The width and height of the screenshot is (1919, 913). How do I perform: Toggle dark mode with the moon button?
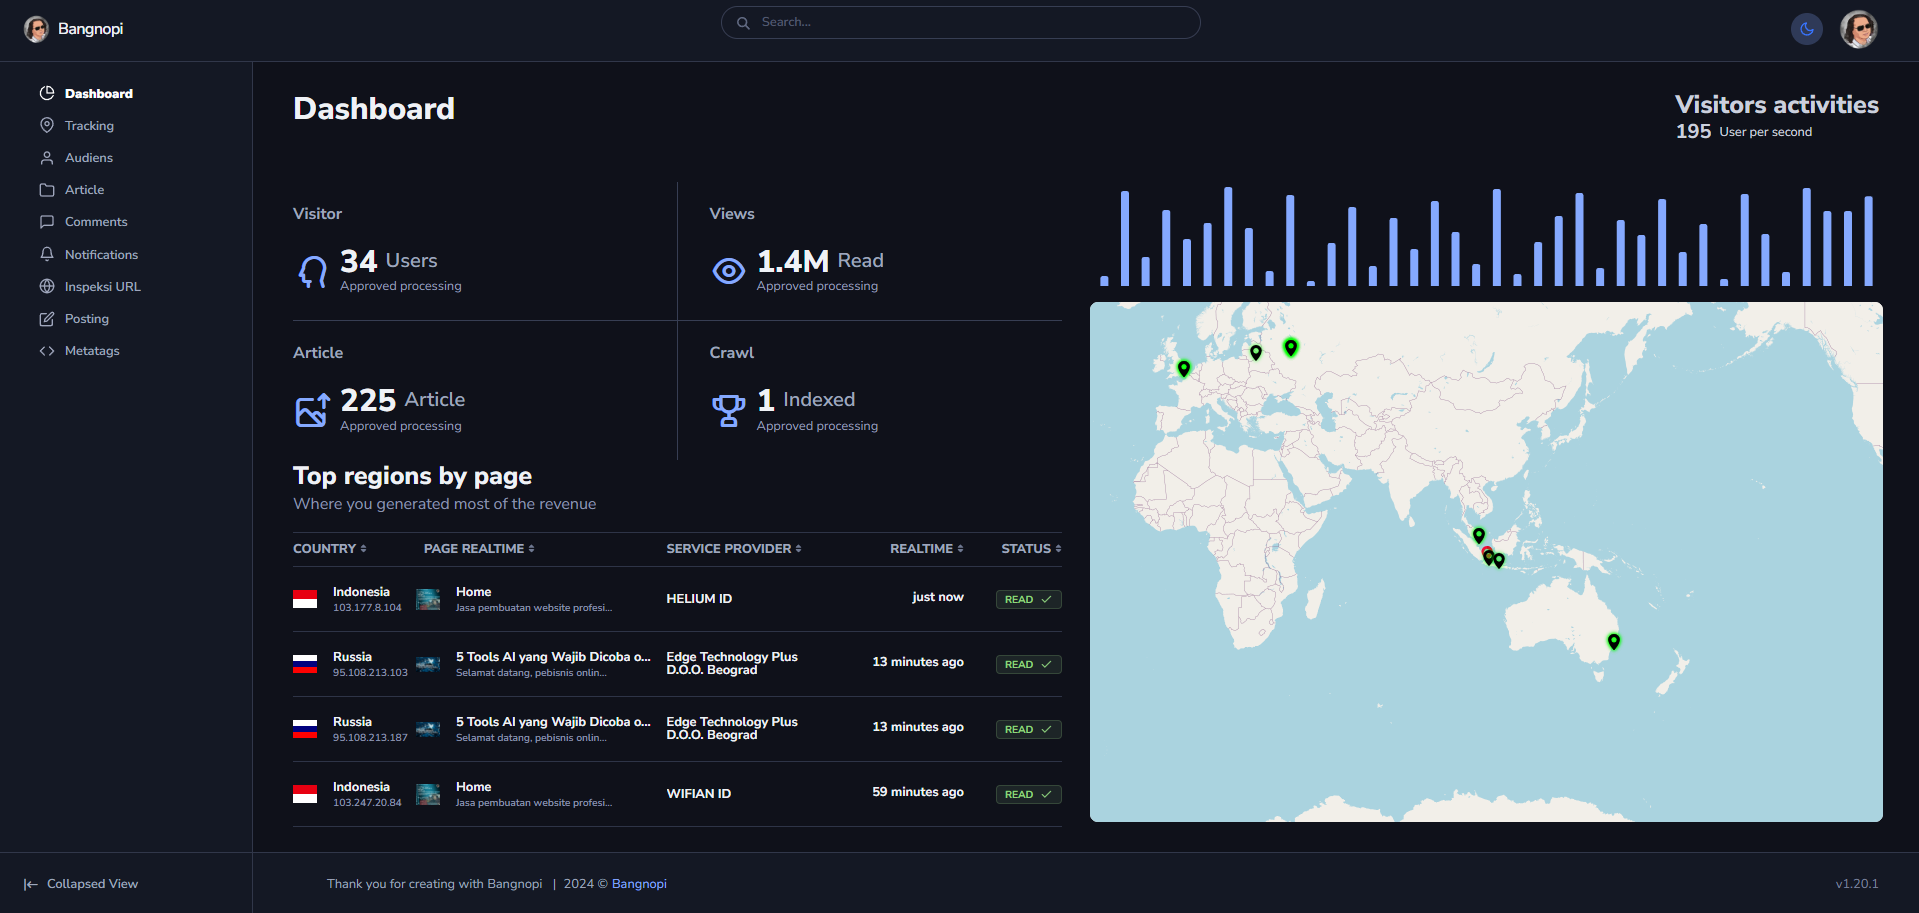tap(1806, 29)
